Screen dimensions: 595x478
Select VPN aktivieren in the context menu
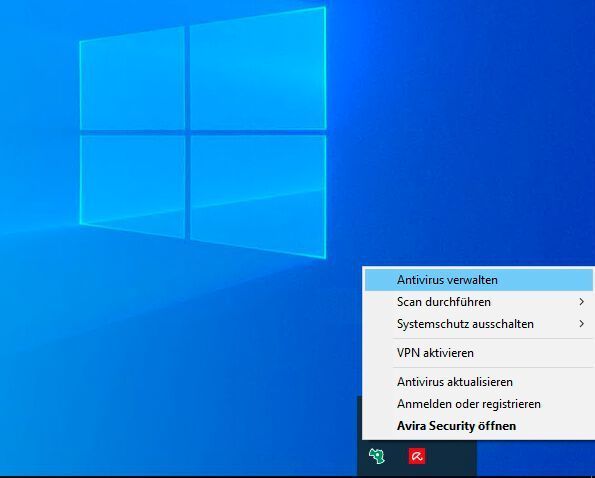point(479,353)
